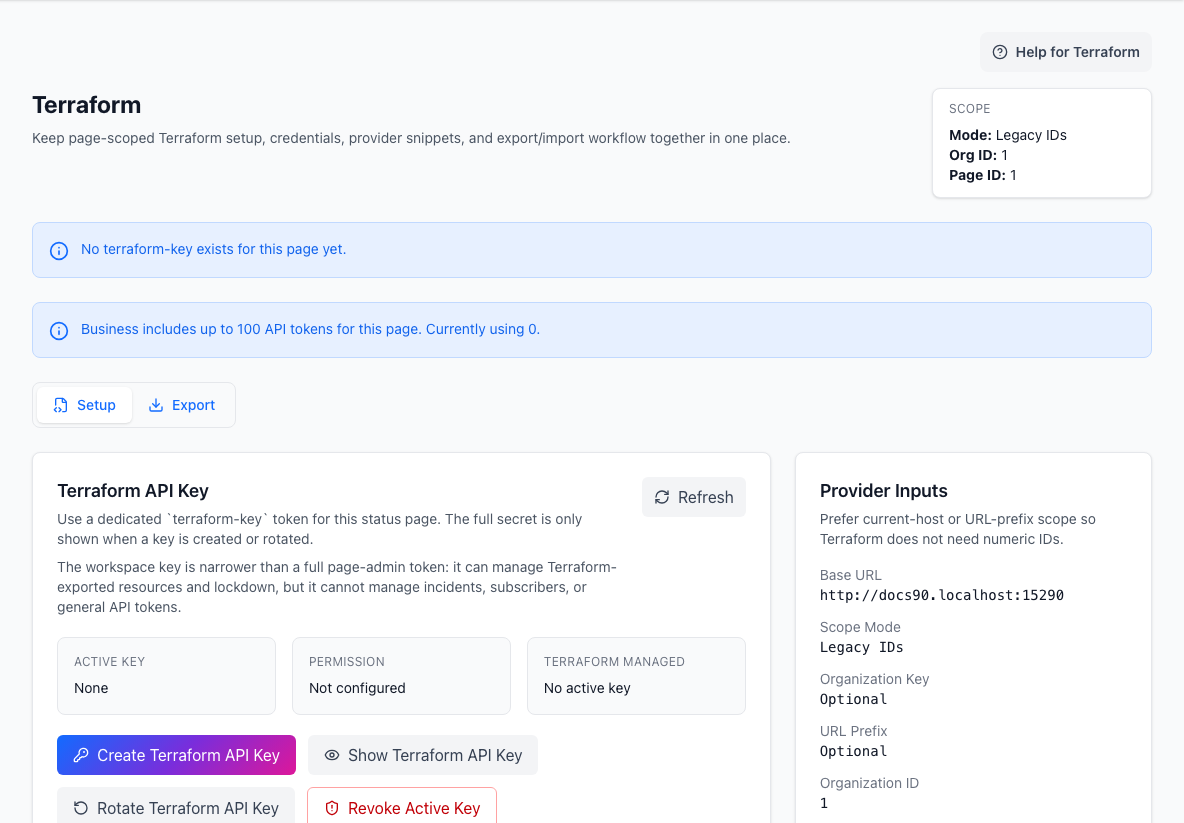The height and width of the screenshot is (823, 1184).
Task: Switch to the Setup tab
Action: tap(85, 405)
